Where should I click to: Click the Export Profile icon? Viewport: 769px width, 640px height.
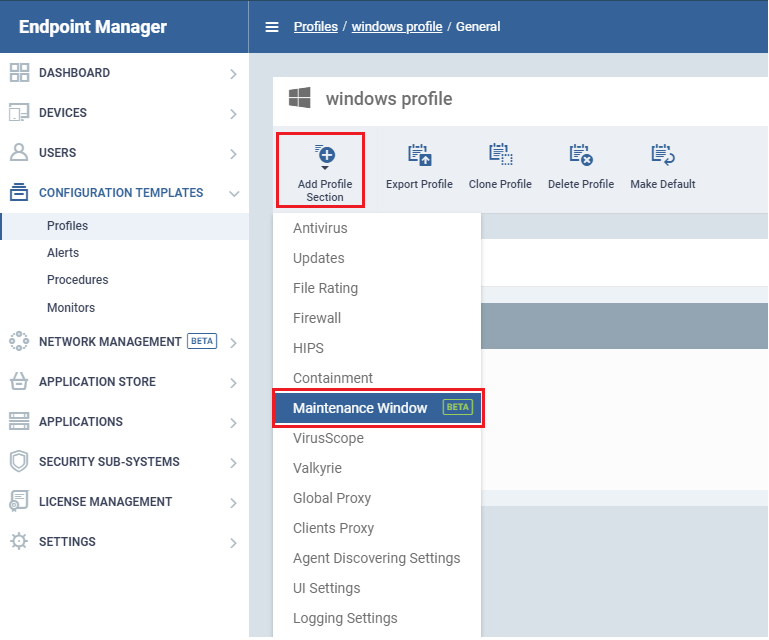tap(419, 155)
